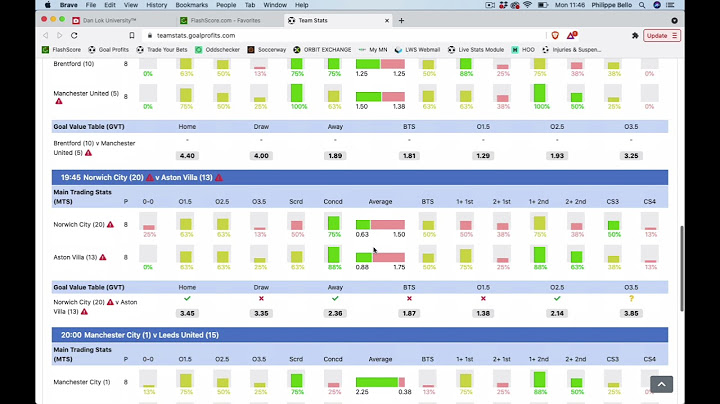The width and height of the screenshot is (720, 404).
Task: Click the Wi-Fi icon in menu bar
Action: 528,5
